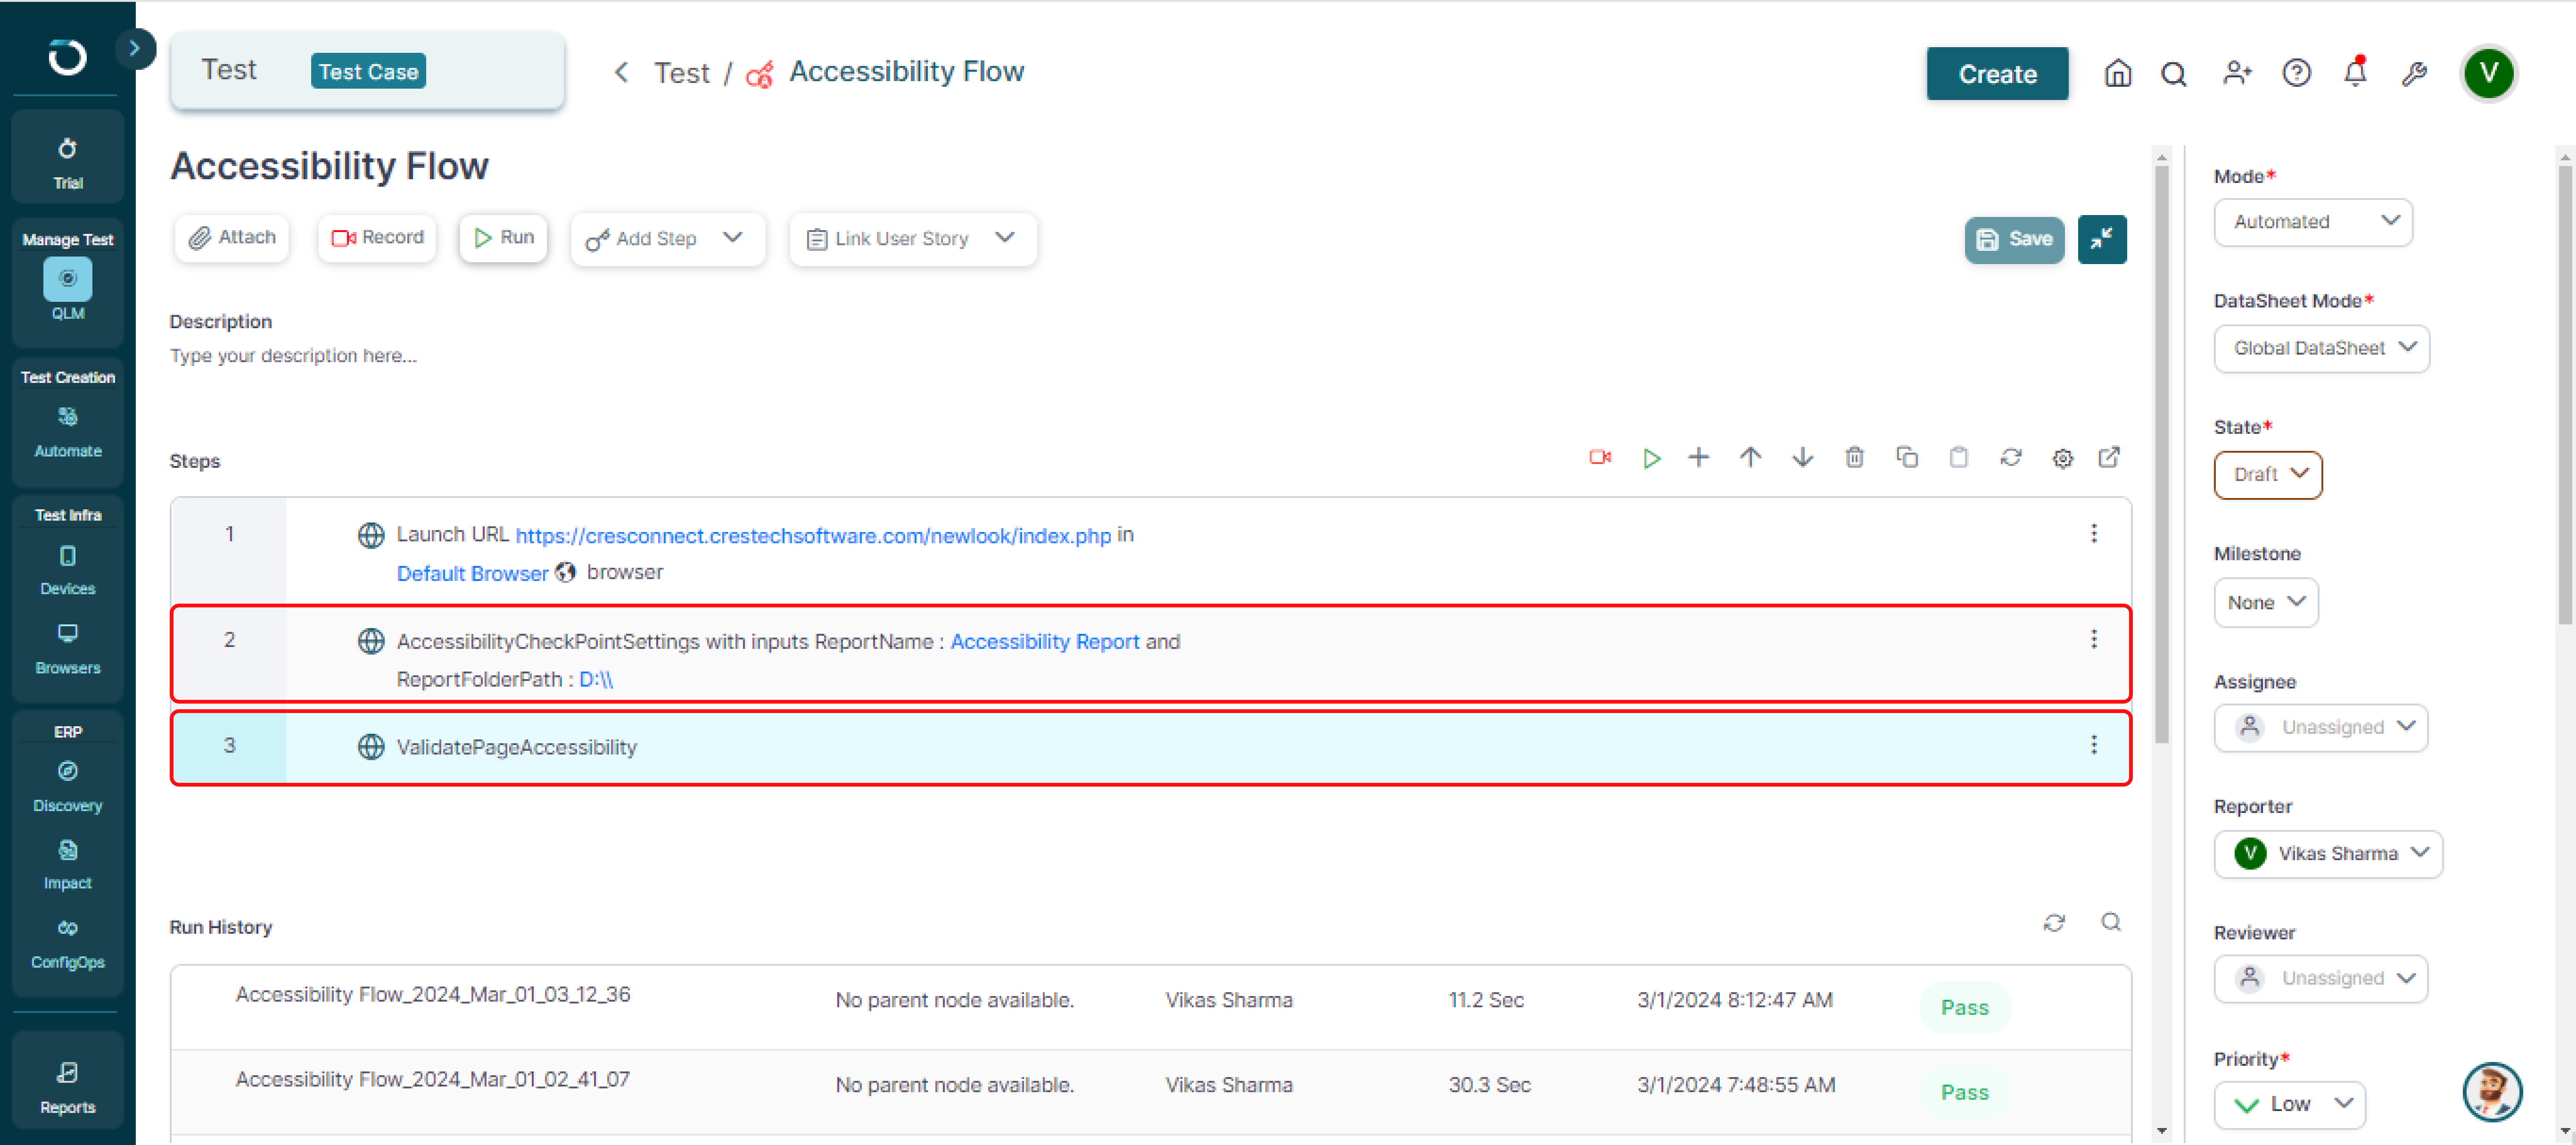Open the cresconnect launch URL link
This screenshot has width=2576, height=1145.
(x=812, y=535)
